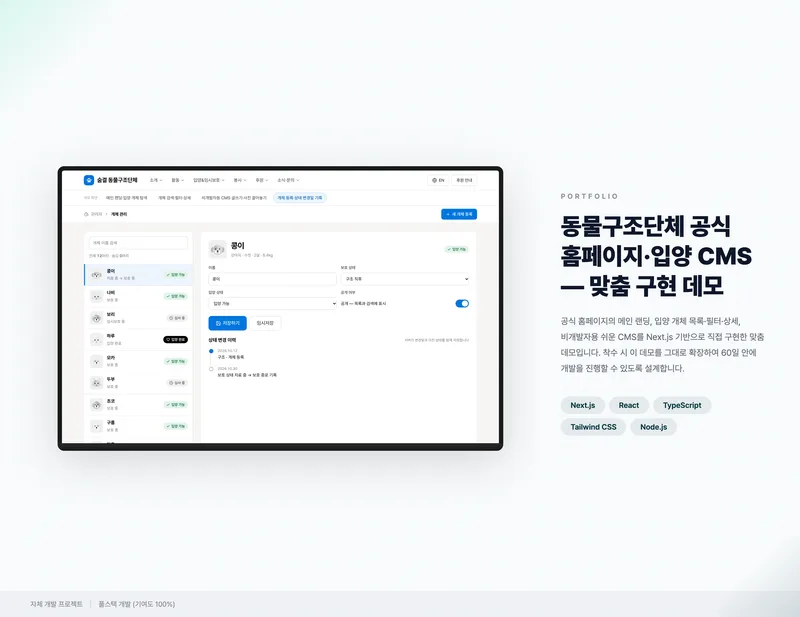Click the hollow dot in status history
The width and height of the screenshot is (800, 617).
click(211, 368)
